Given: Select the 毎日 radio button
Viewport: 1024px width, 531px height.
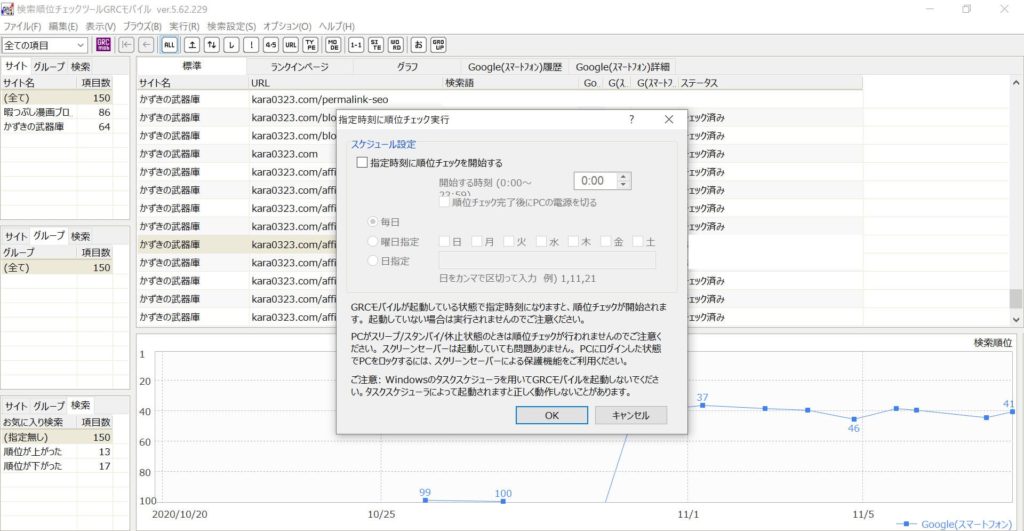Looking at the screenshot, I should pyautogui.click(x=373, y=222).
